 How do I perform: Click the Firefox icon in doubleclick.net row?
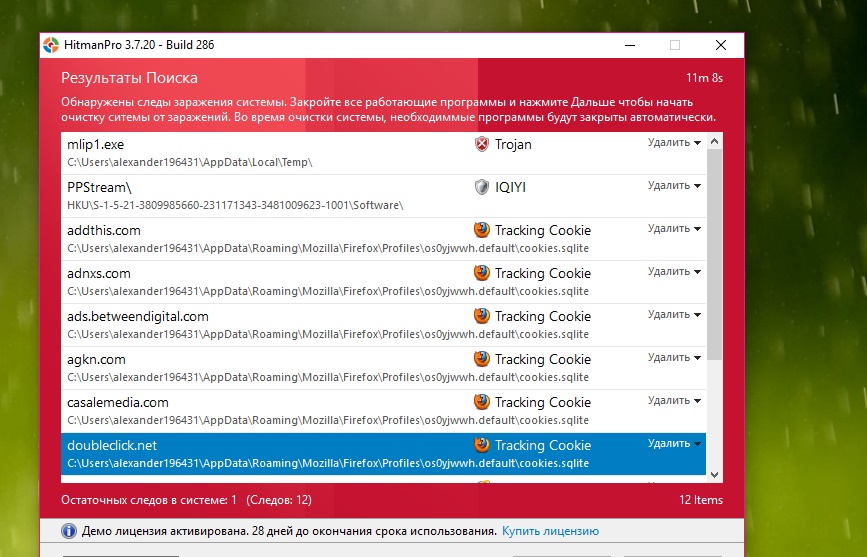click(x=482, y=445)
